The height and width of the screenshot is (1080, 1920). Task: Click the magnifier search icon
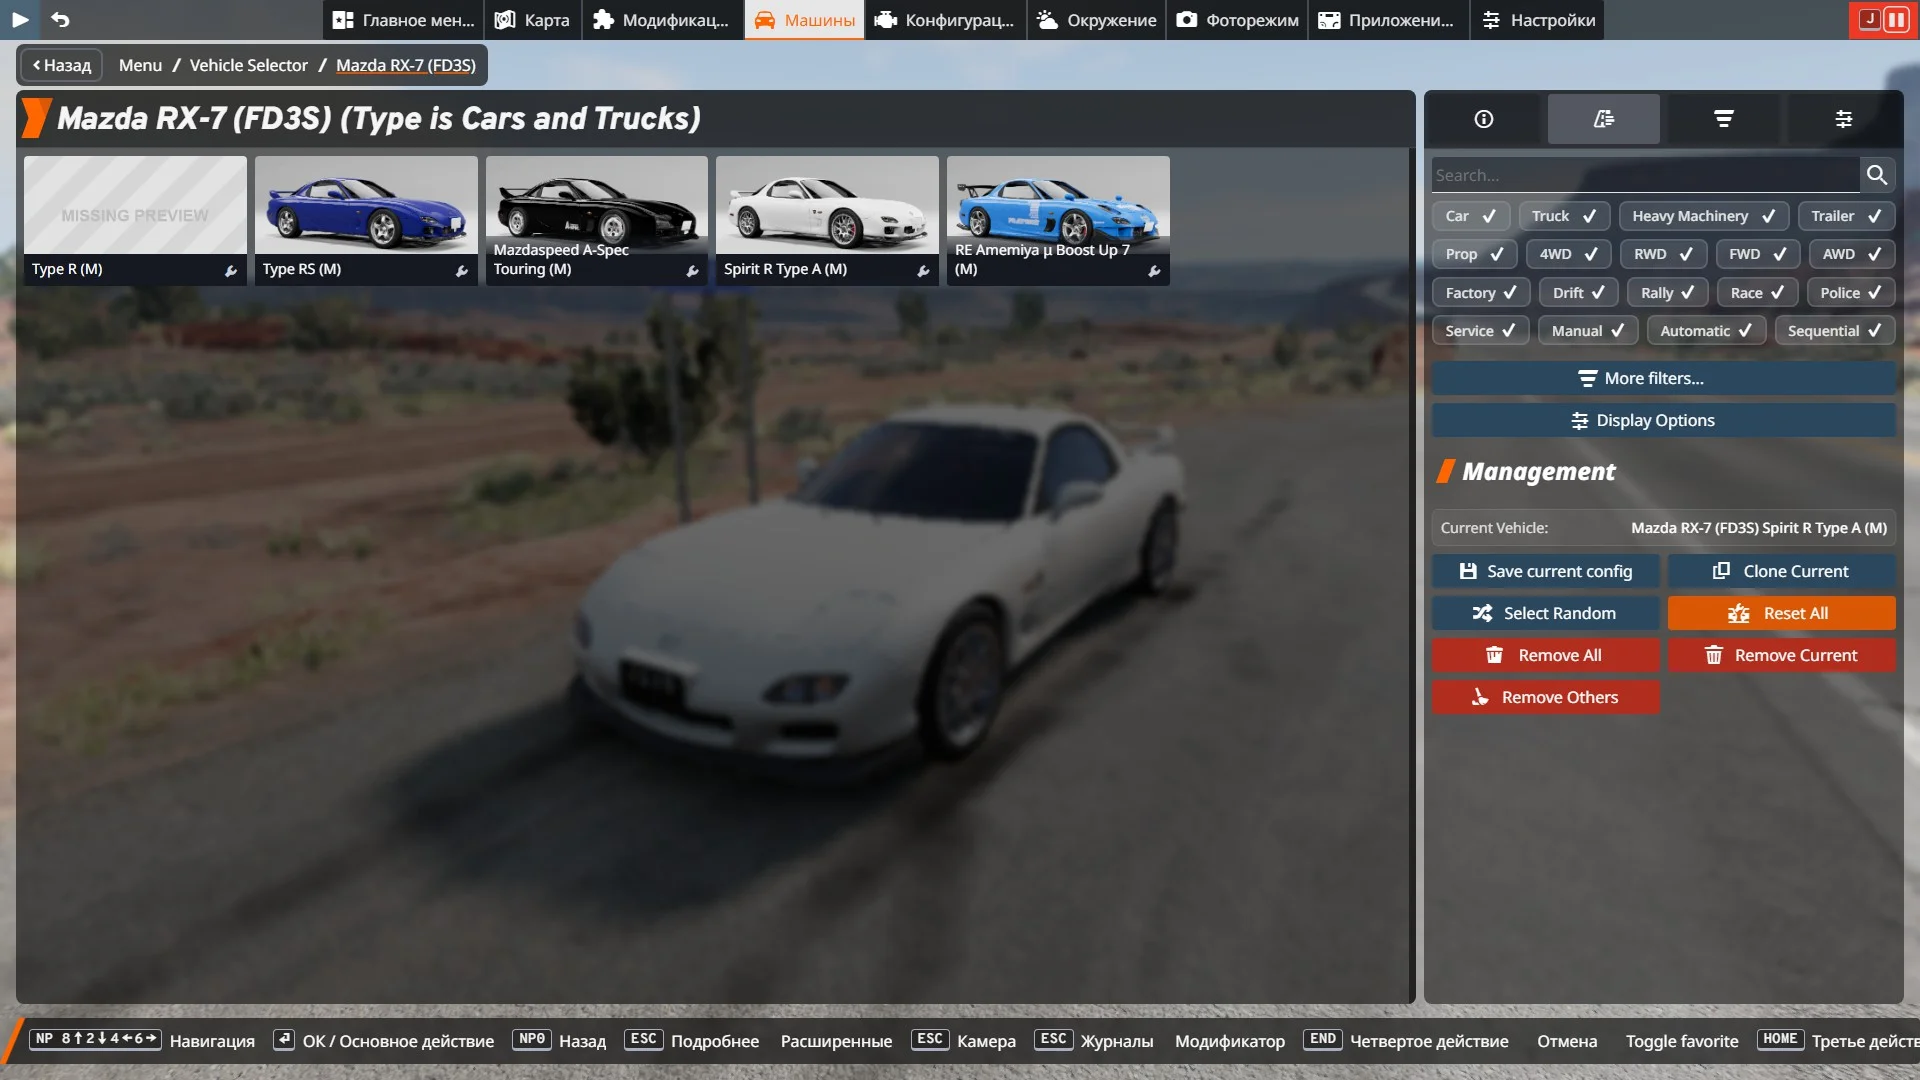[x=1878, y=175]
